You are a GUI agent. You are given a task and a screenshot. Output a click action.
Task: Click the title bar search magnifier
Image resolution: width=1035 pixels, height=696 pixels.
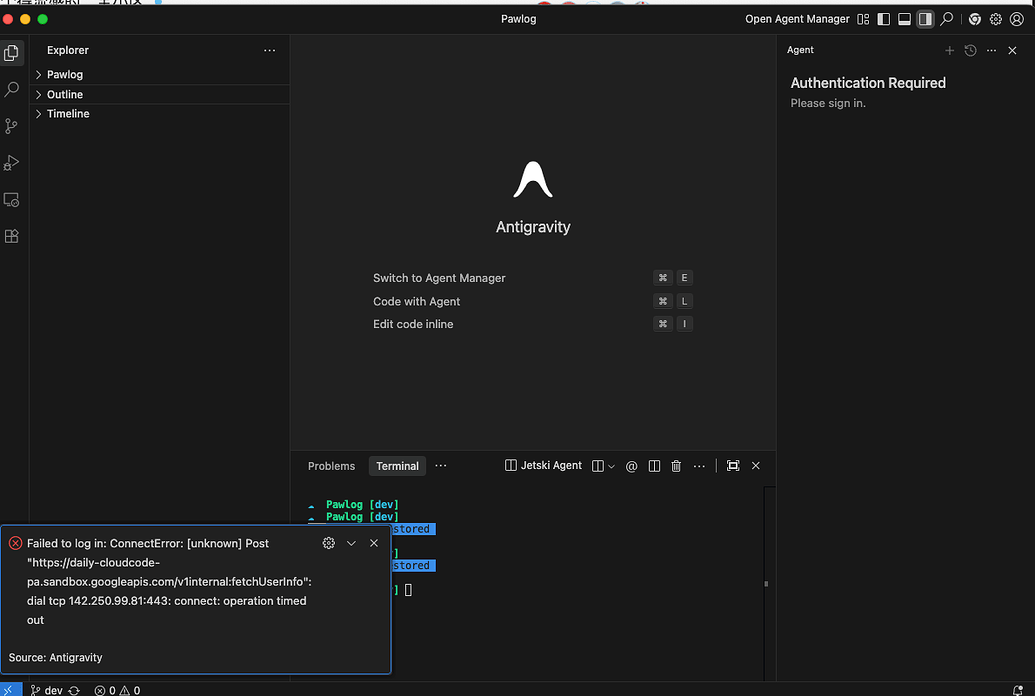pos(947,19)
